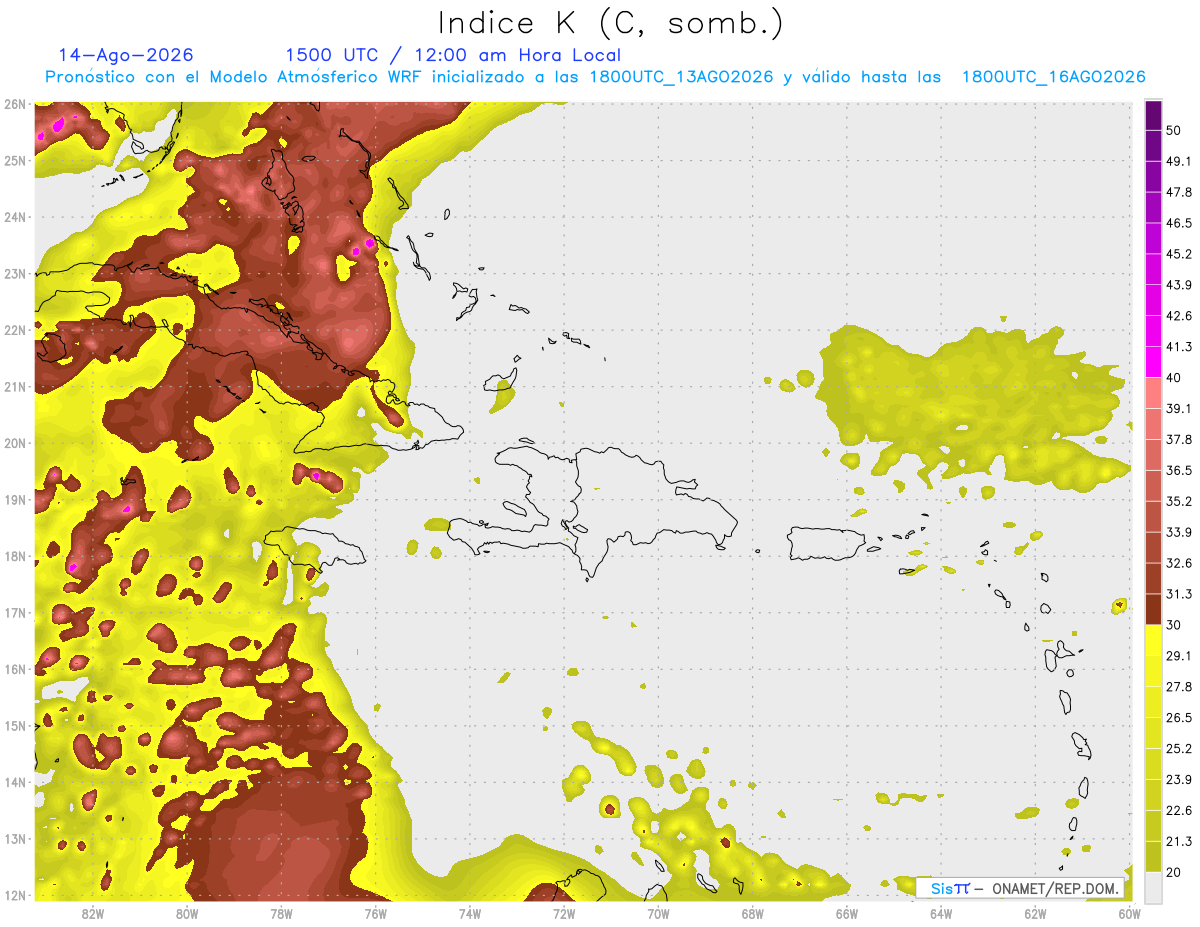
Task: Click the colorbar value "37.8"
Action: click(x=1179, y=439)
